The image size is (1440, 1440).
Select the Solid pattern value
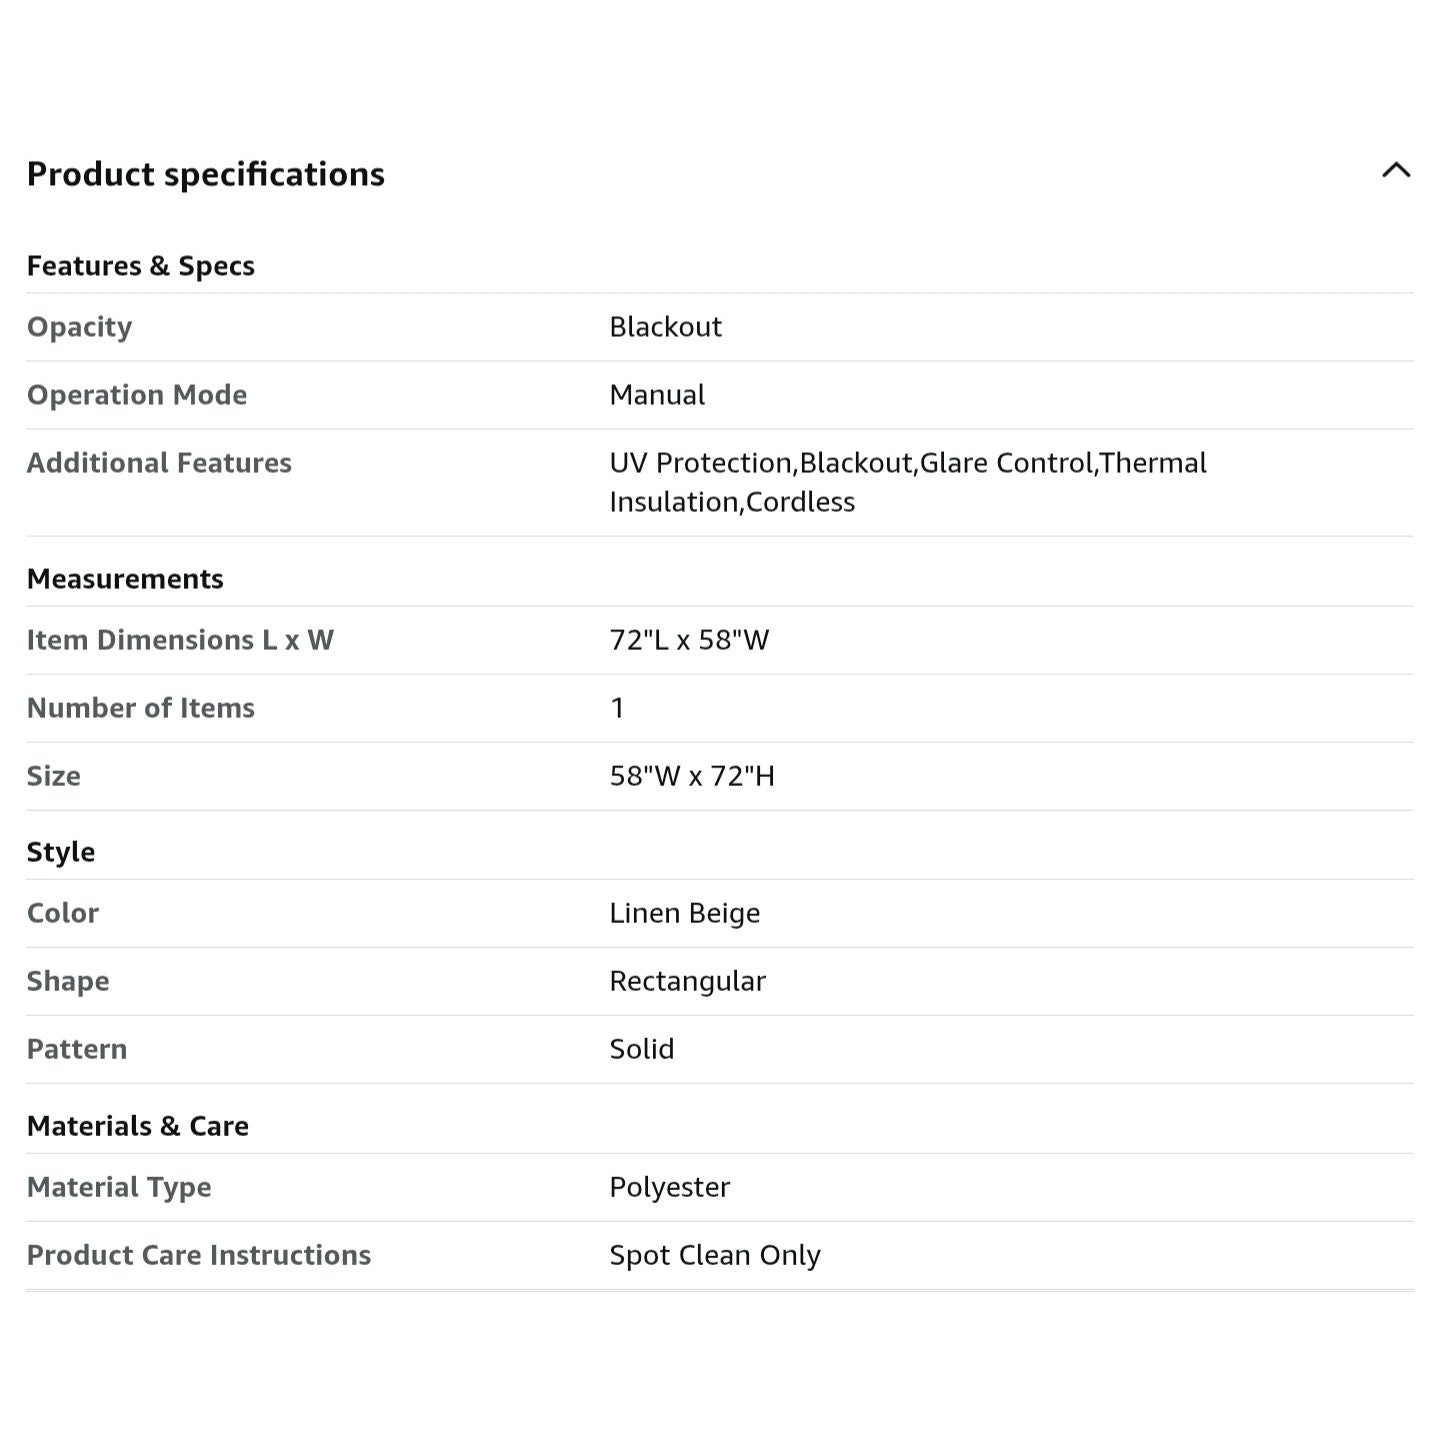[642, 1049]
